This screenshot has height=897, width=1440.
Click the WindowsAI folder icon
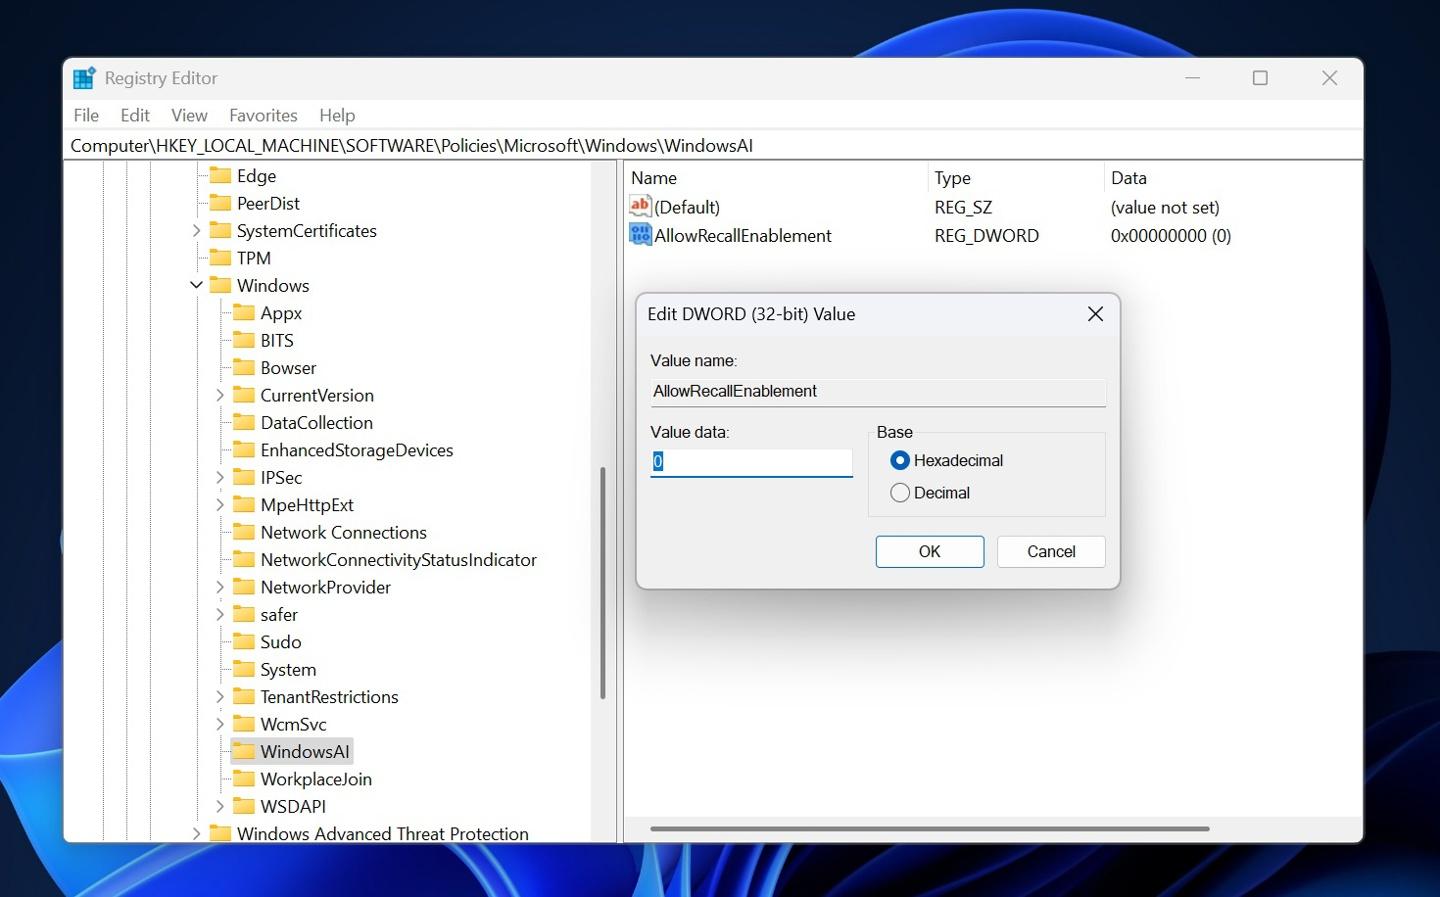[x=244, y=751]
